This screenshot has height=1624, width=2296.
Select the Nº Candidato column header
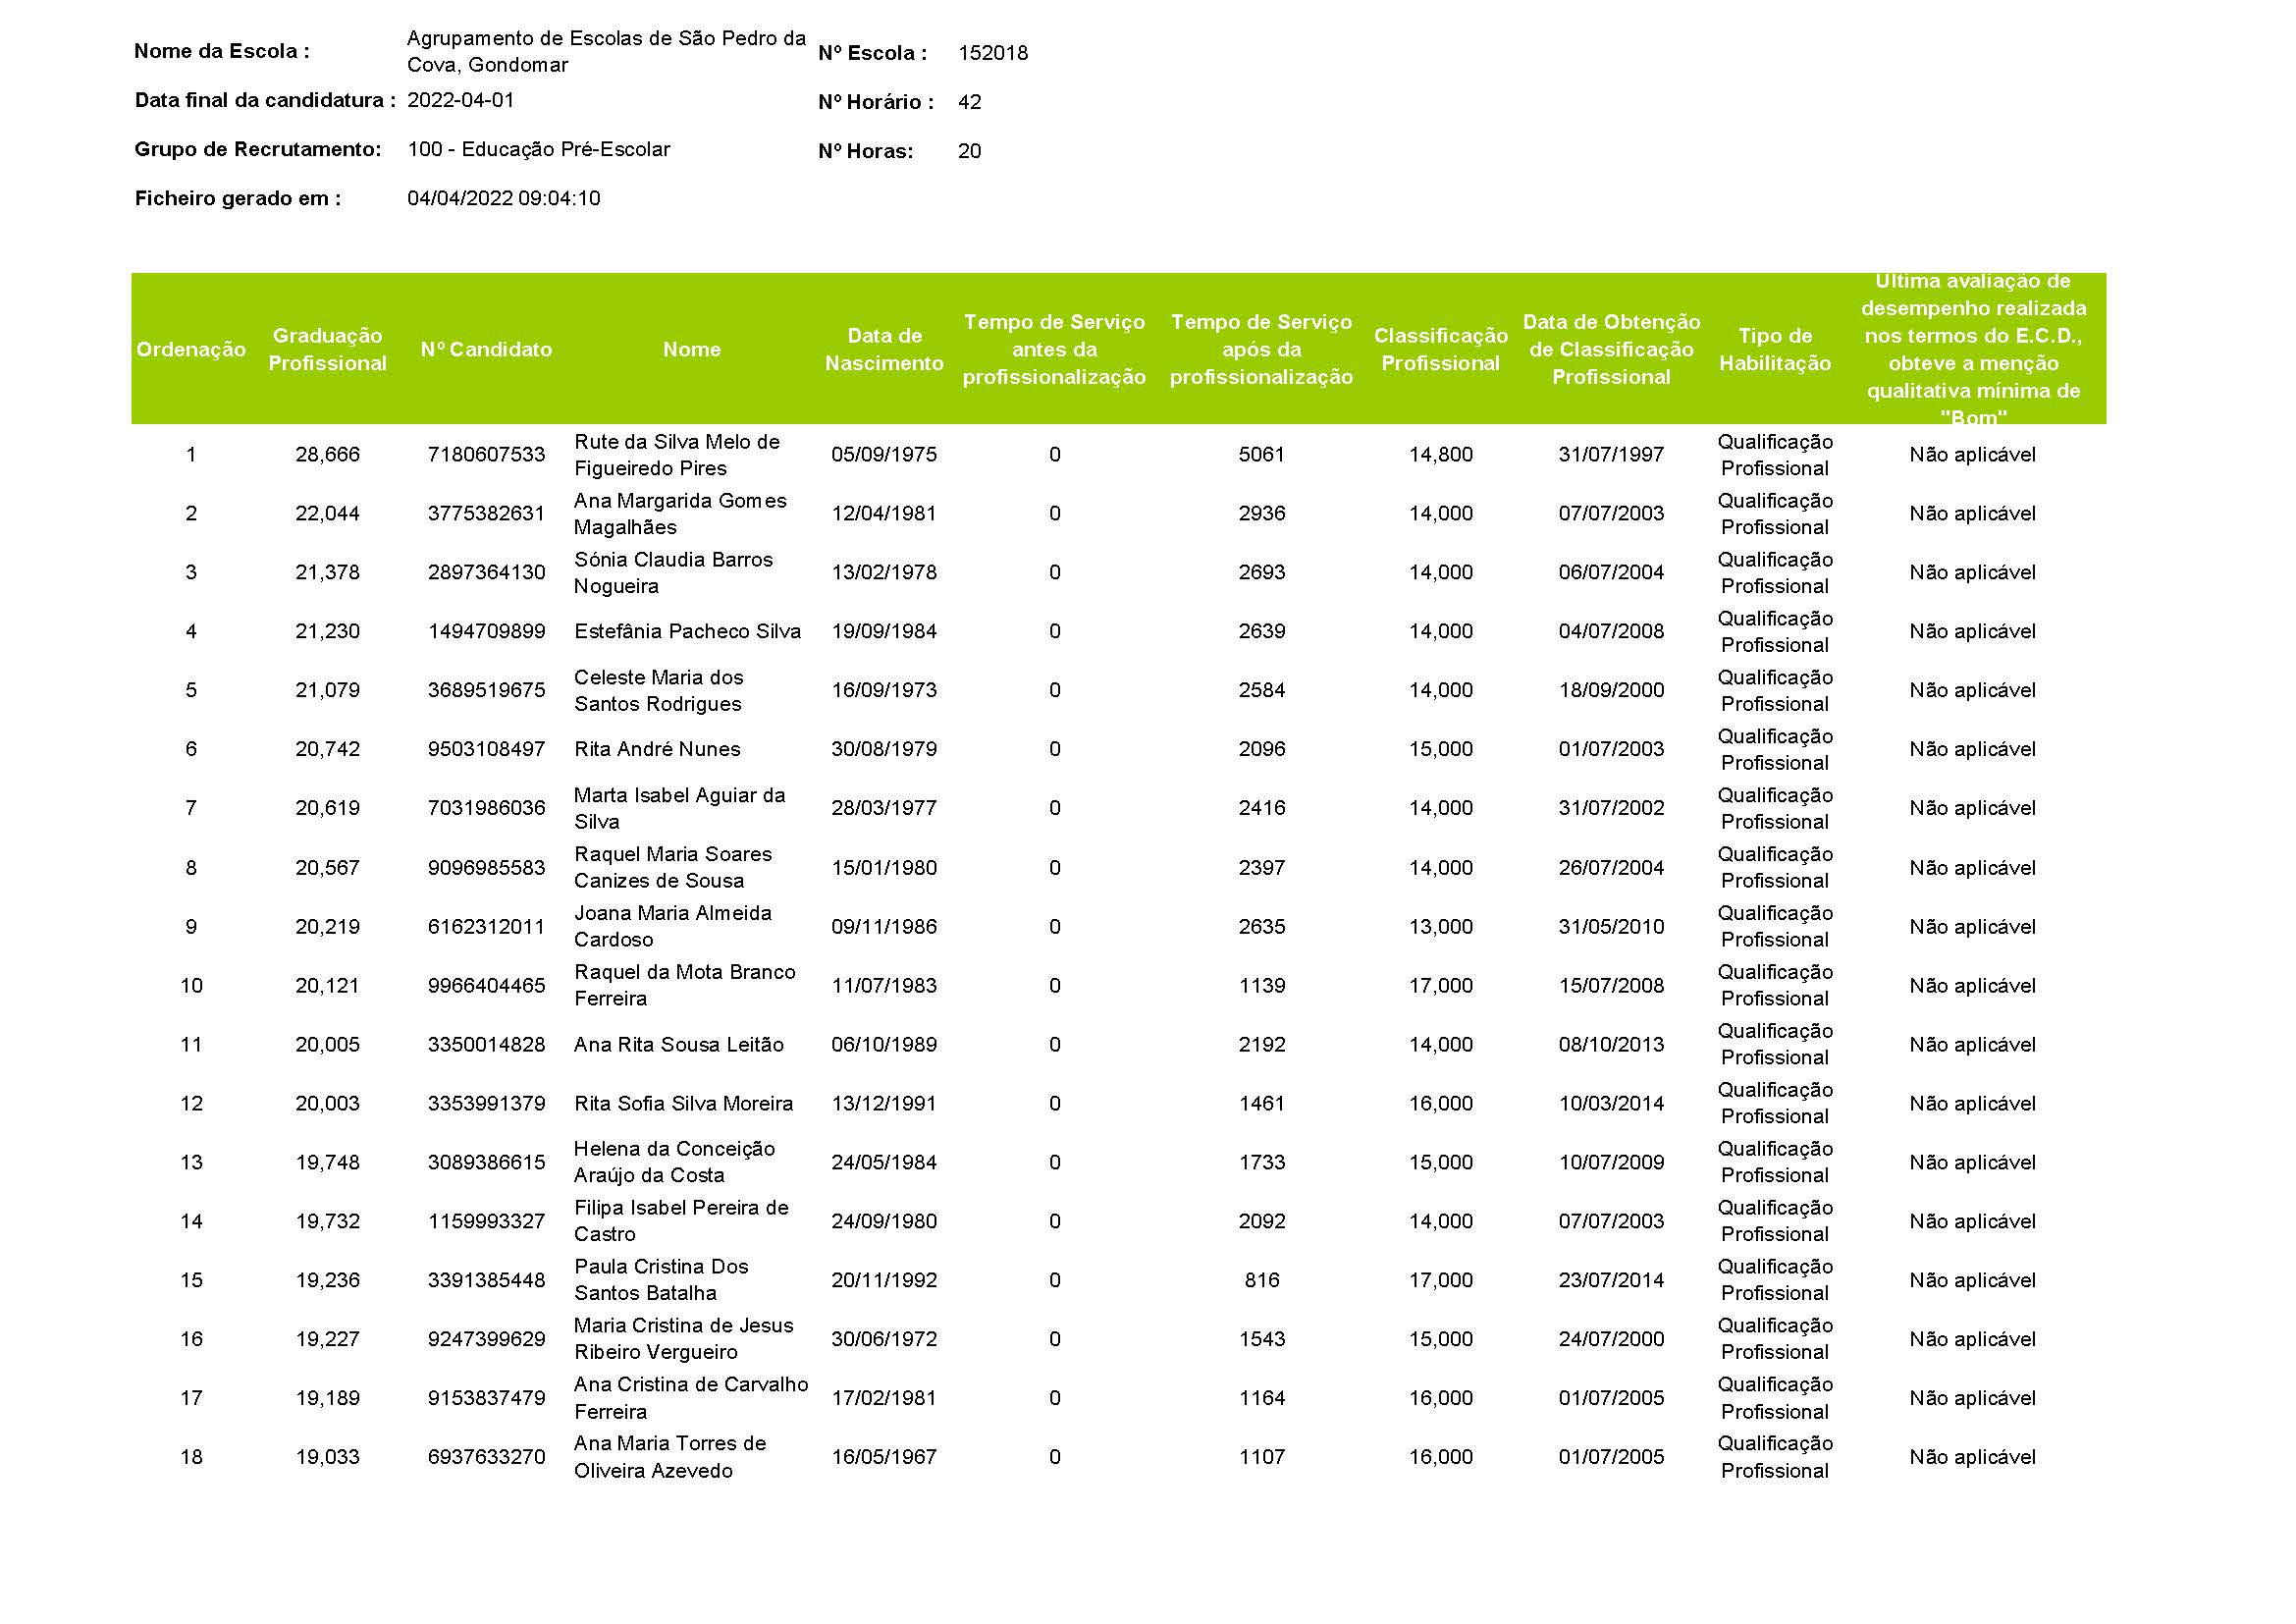click(486, 349)
